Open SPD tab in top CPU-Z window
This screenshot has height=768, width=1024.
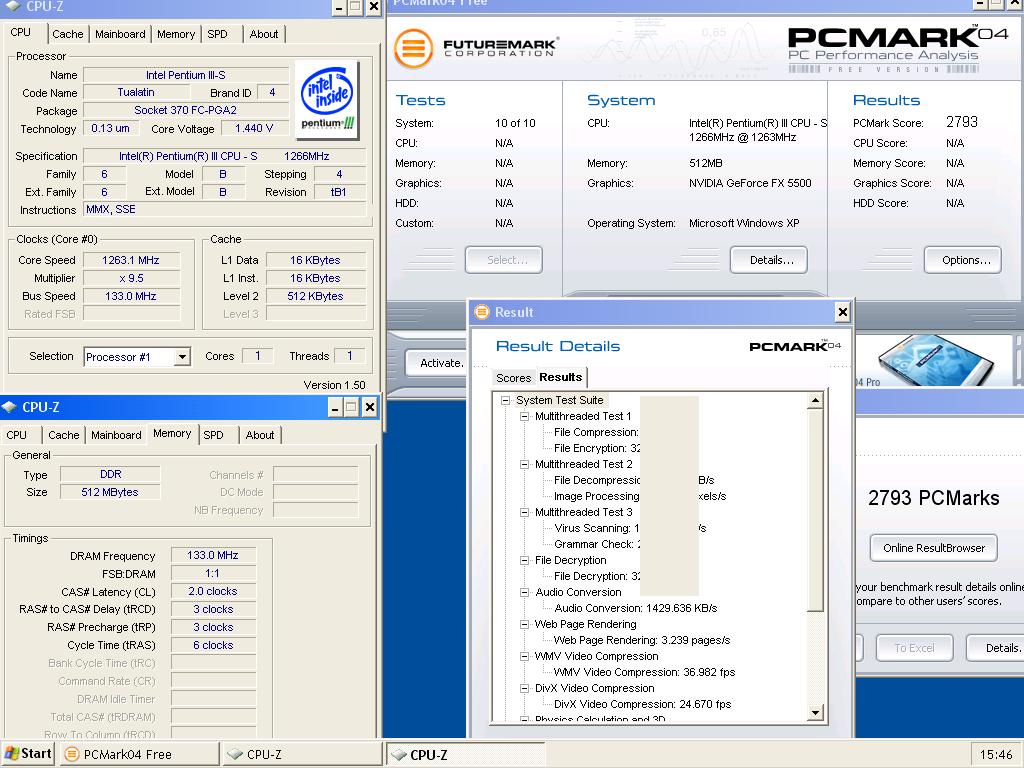[217, 34]
